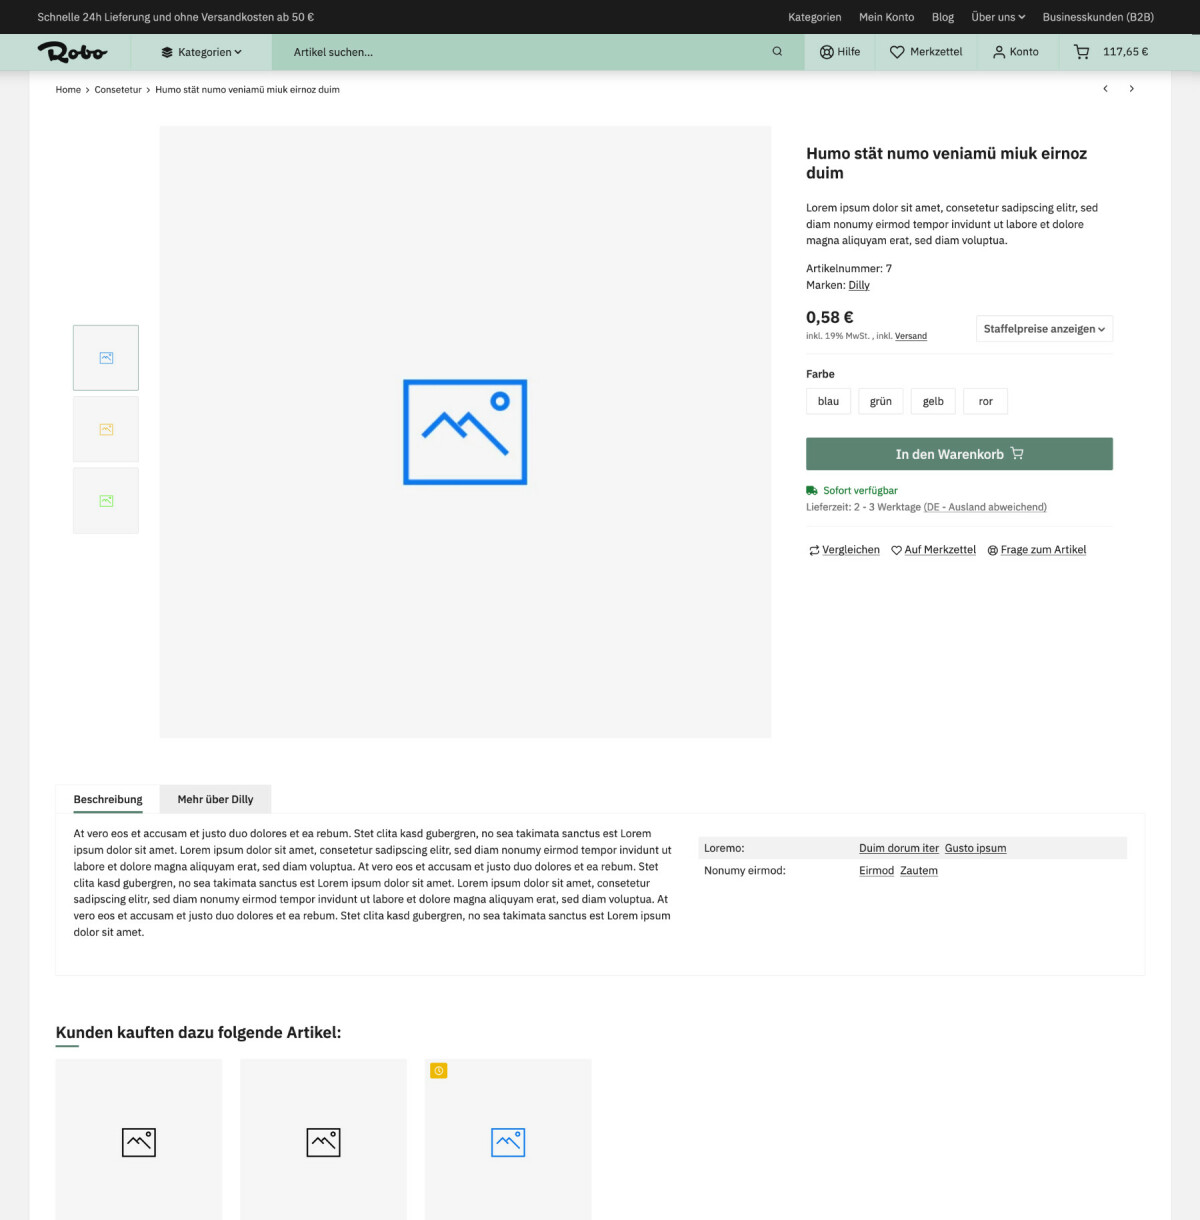Select the blue image thumbnail
The image size is (1200, 1220).
106,357
